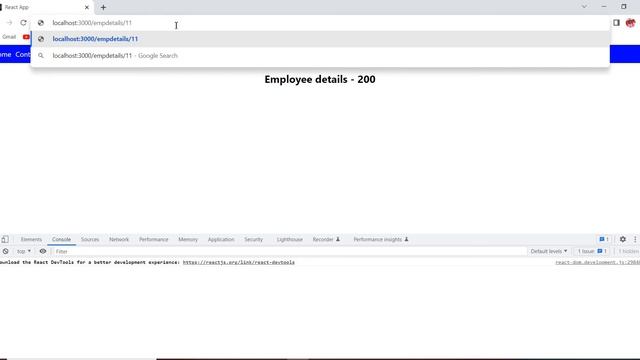Image resolution: width=640 pixels, height=360 pixels.
Task: Click the 1 hidden messages label
Action: click(x=628, y=251)
